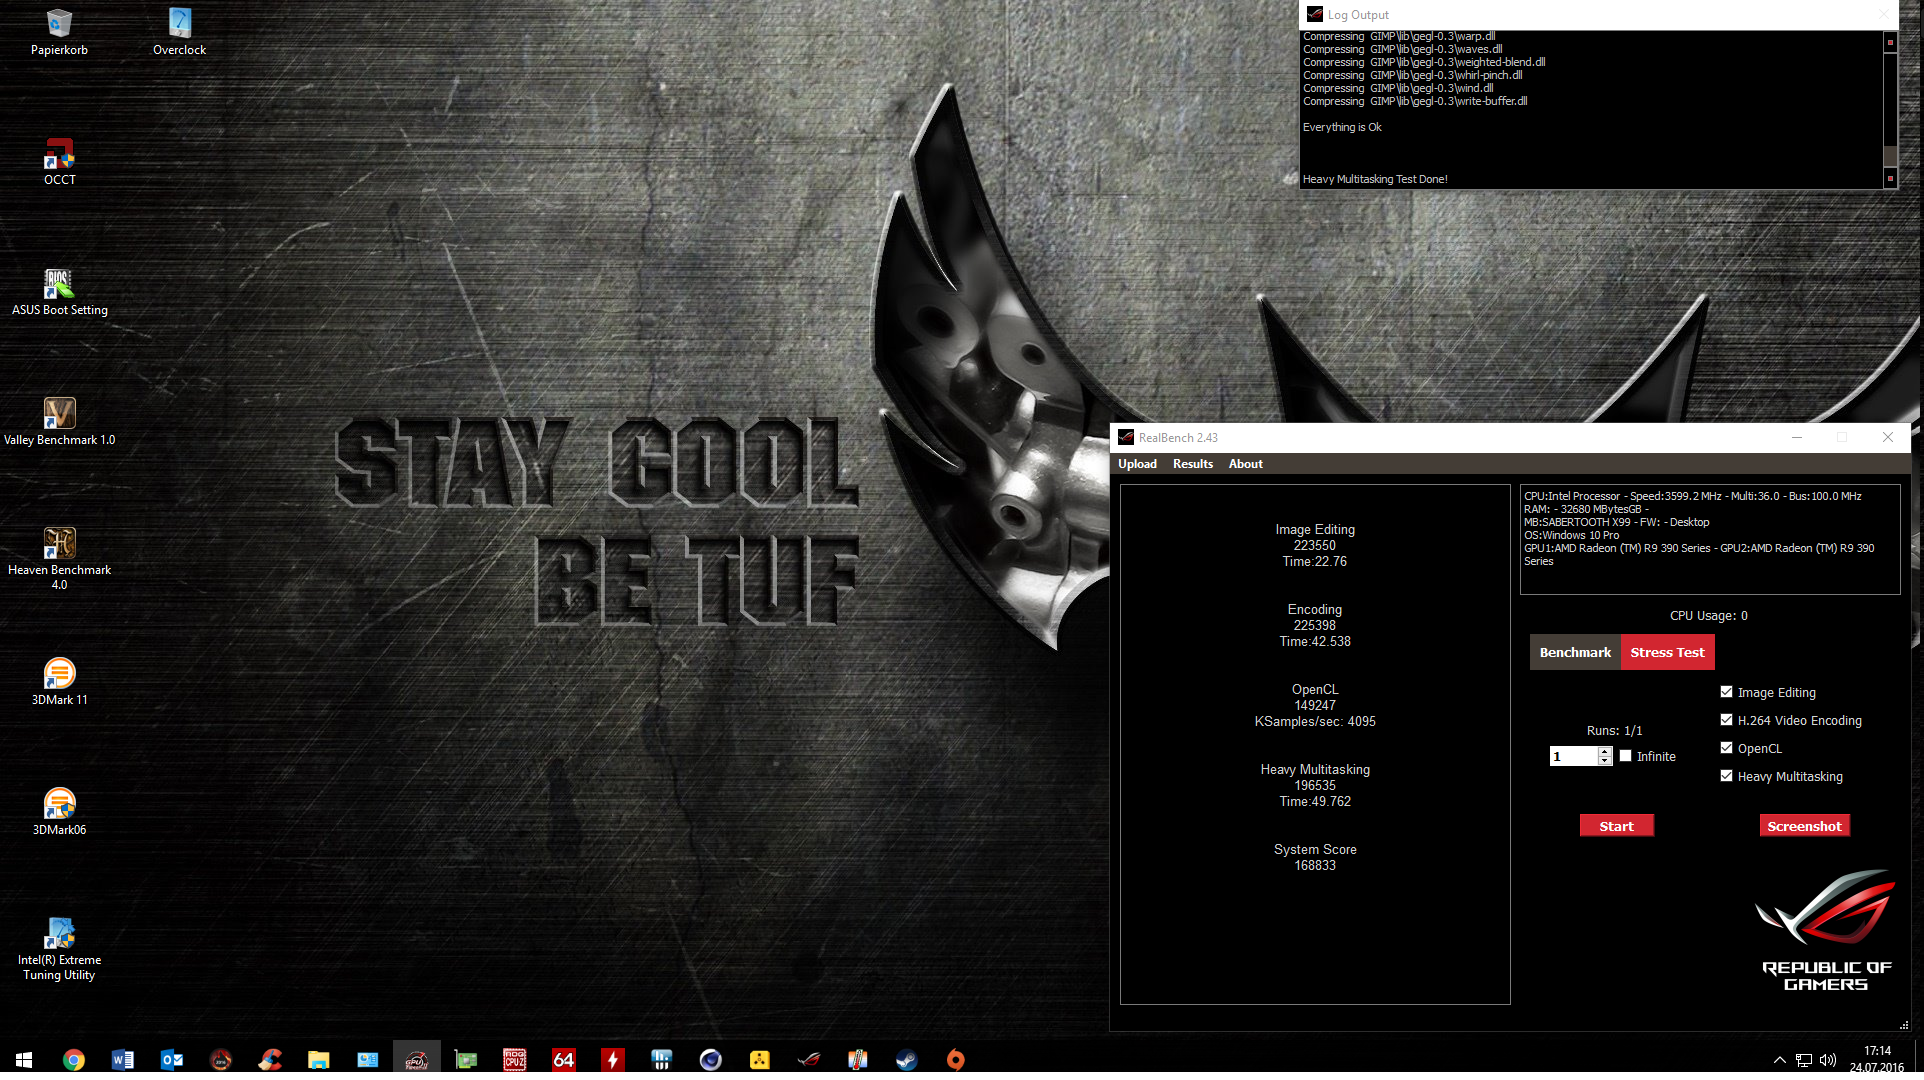Open the red lightning bolt taskbar app
The image size is (1924, 1080).
(x=612, y=1059)
